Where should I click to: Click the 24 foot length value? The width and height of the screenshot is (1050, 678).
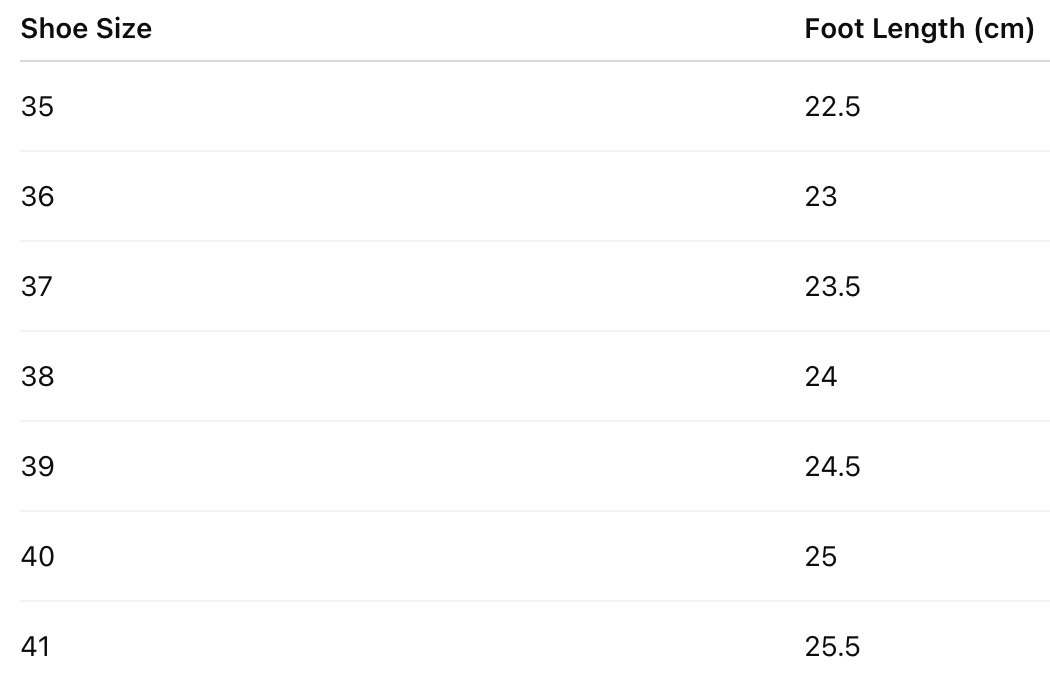tap(820, 376)
